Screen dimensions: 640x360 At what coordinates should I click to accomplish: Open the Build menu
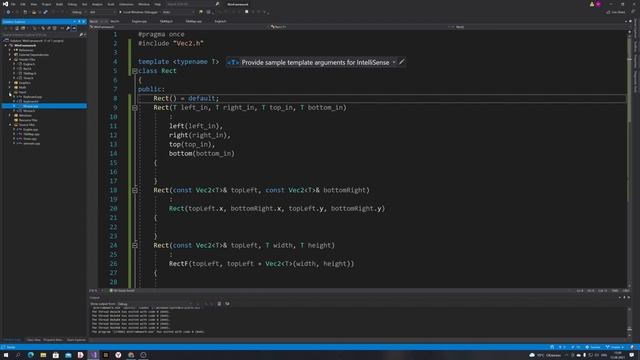pos(60,4)
